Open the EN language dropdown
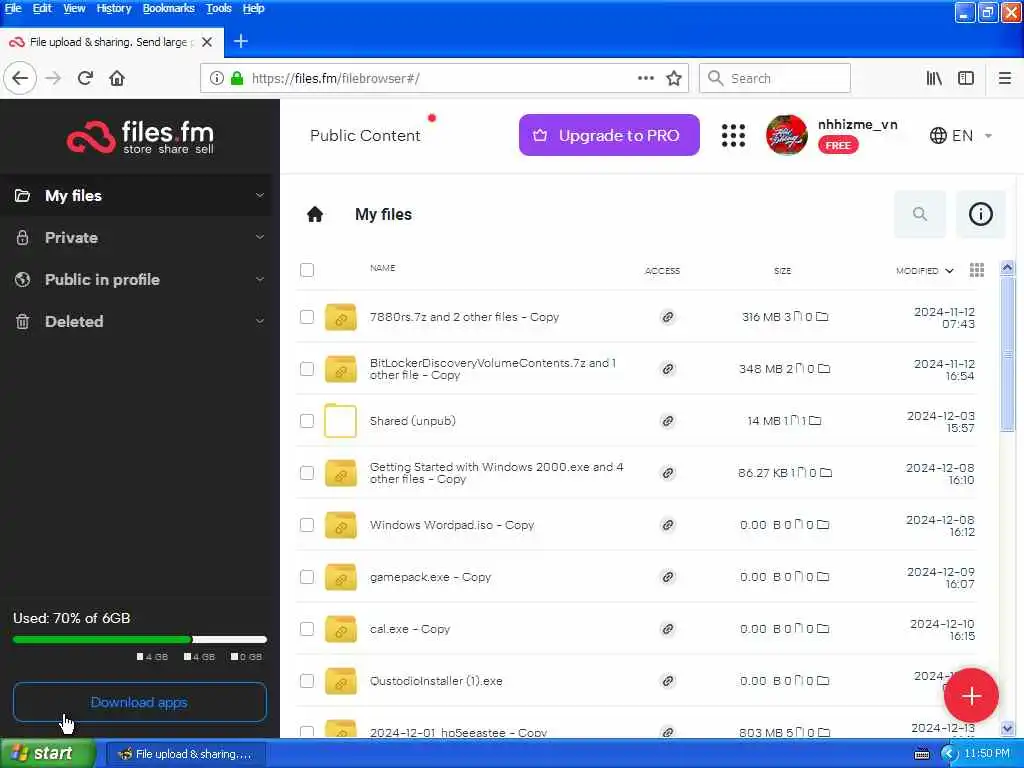This screenshot has height=768, width=1024. click(x=961, y=135)
